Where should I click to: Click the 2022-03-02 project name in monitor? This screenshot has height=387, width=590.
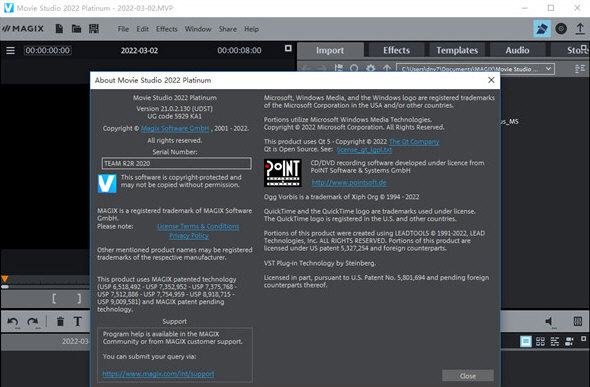(139, 50)
